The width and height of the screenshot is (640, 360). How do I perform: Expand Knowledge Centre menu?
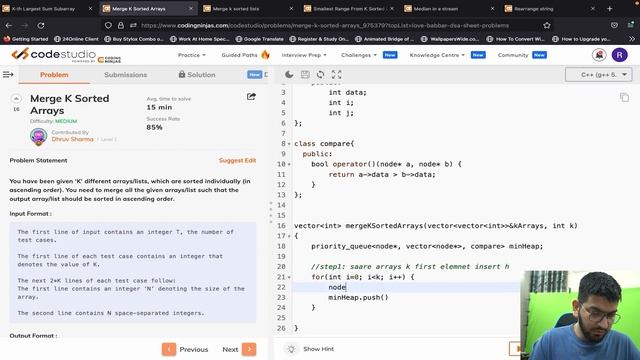pos(437,55)
